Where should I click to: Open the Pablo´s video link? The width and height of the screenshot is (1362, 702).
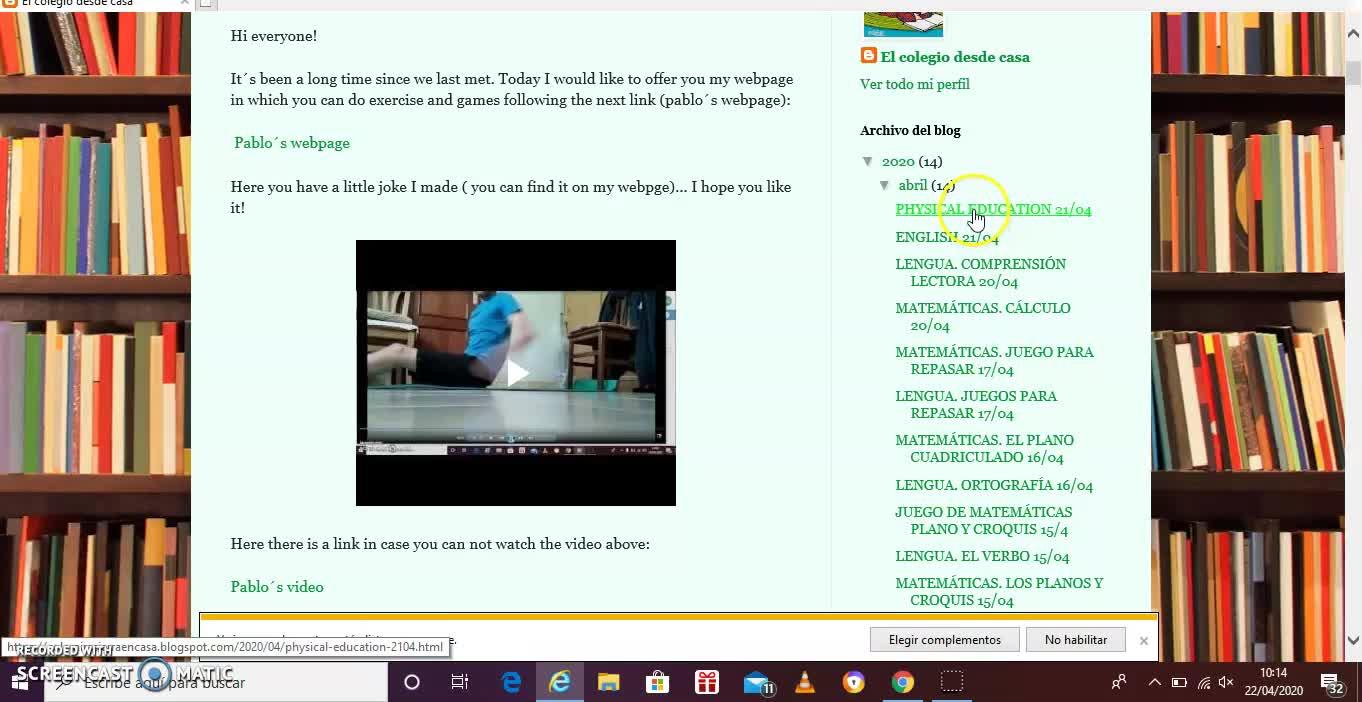(x=277, y=587)
